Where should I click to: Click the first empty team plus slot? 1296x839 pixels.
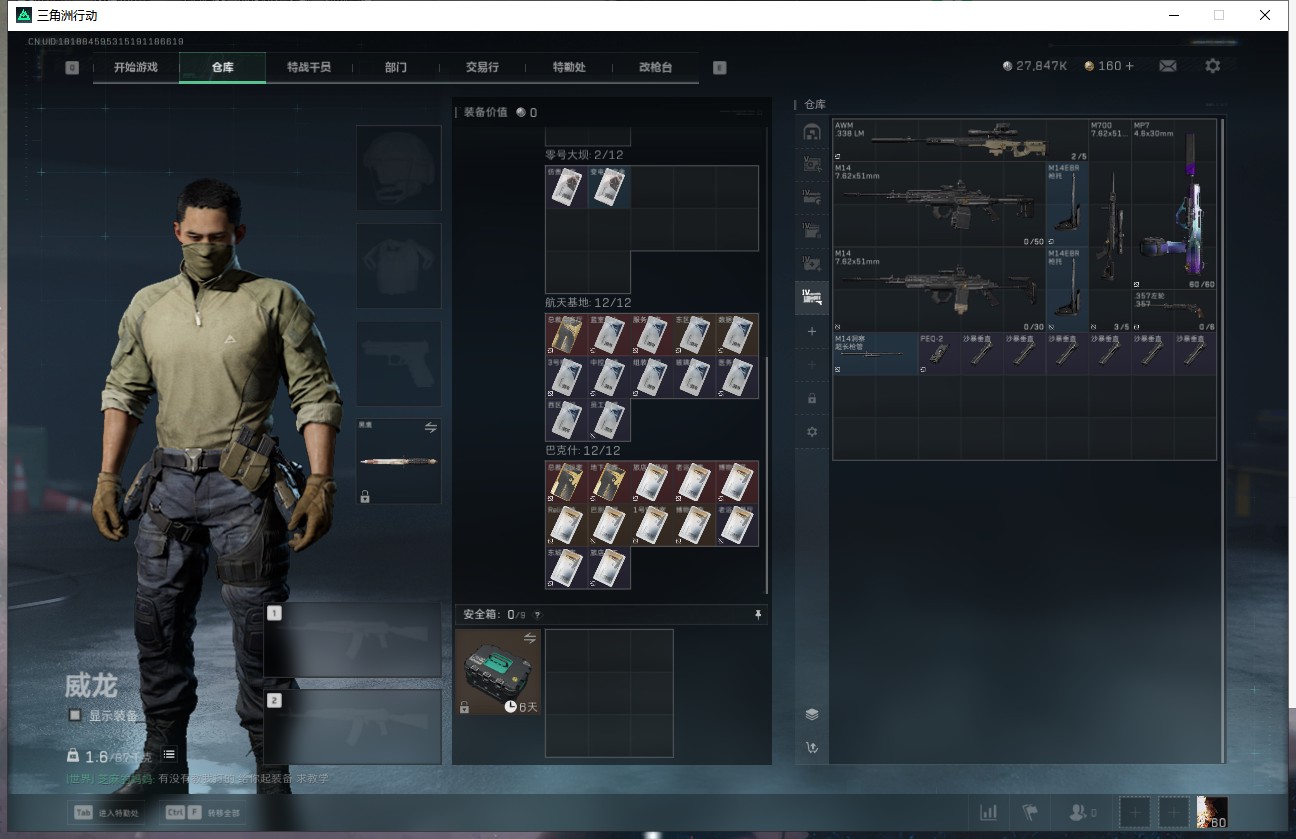click(x=1135, y=812)
